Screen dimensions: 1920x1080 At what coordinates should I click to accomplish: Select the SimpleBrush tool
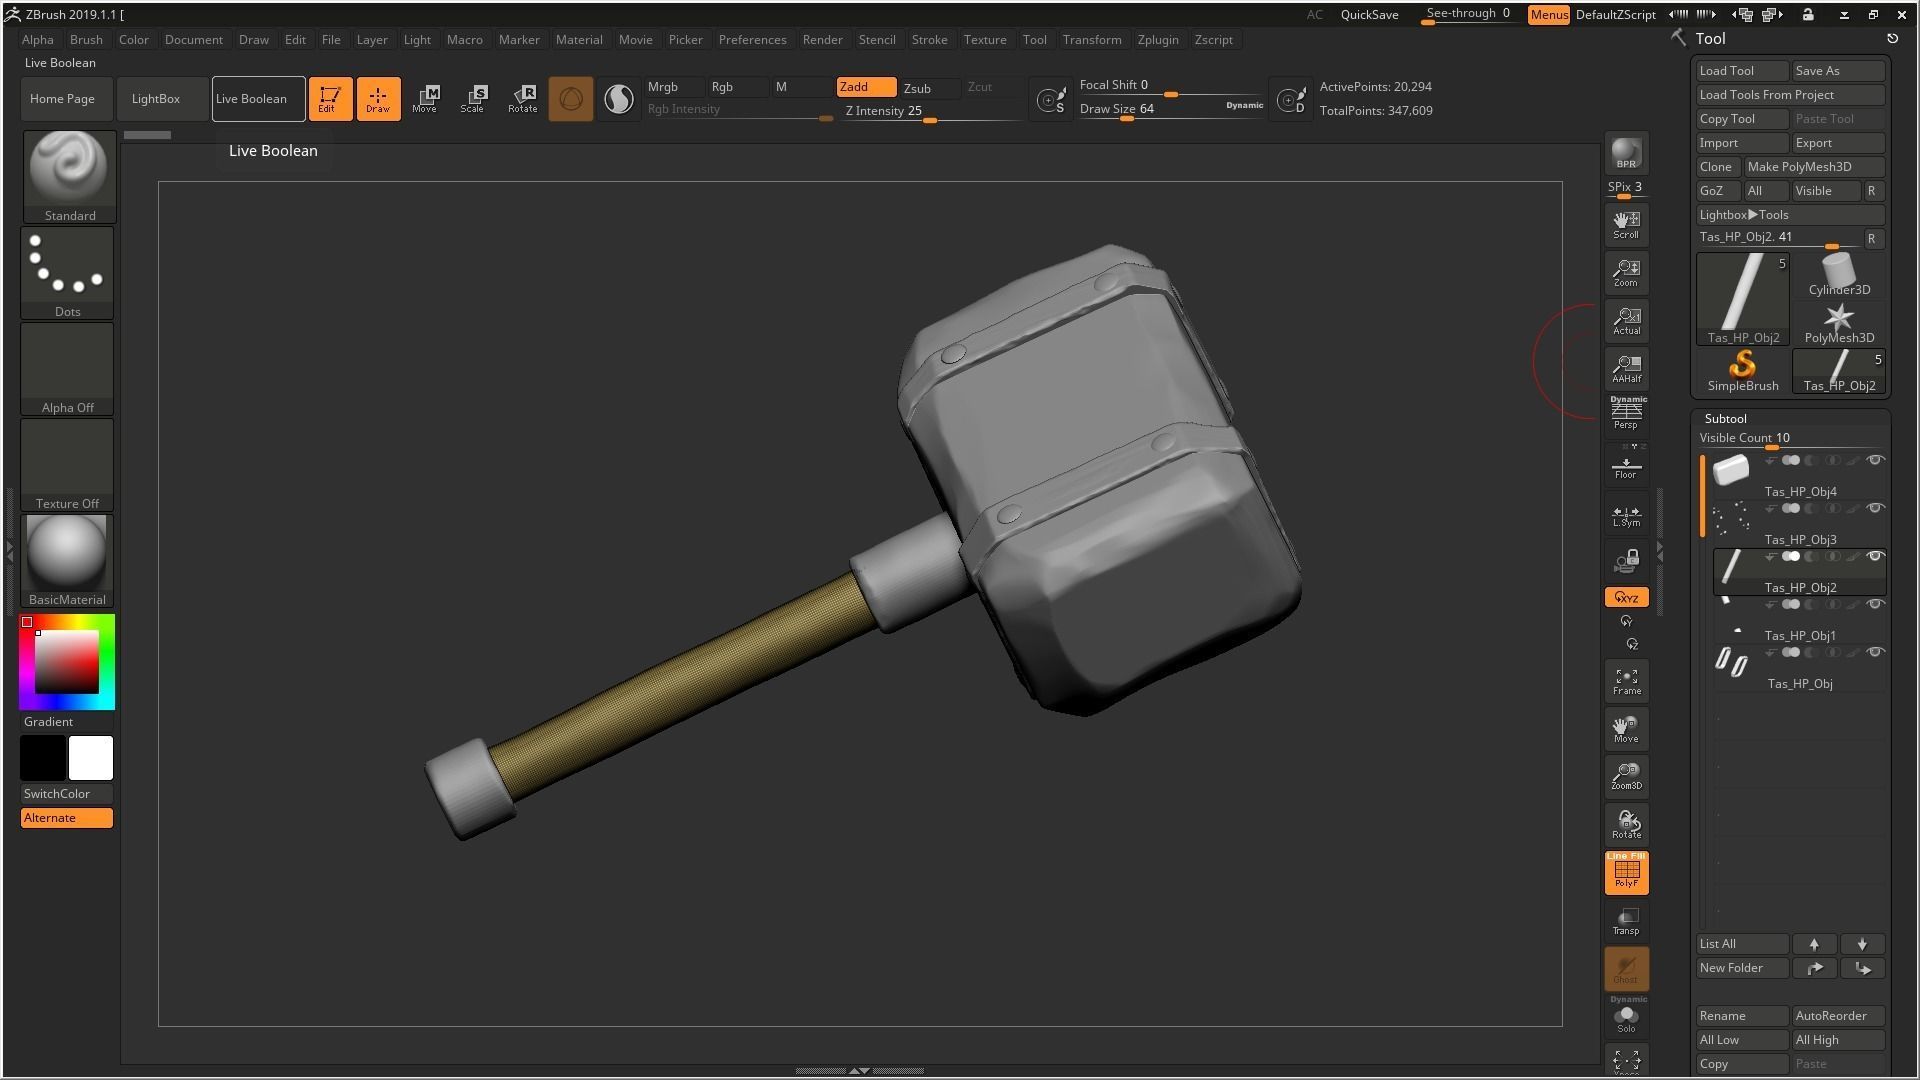[1742, 371]
